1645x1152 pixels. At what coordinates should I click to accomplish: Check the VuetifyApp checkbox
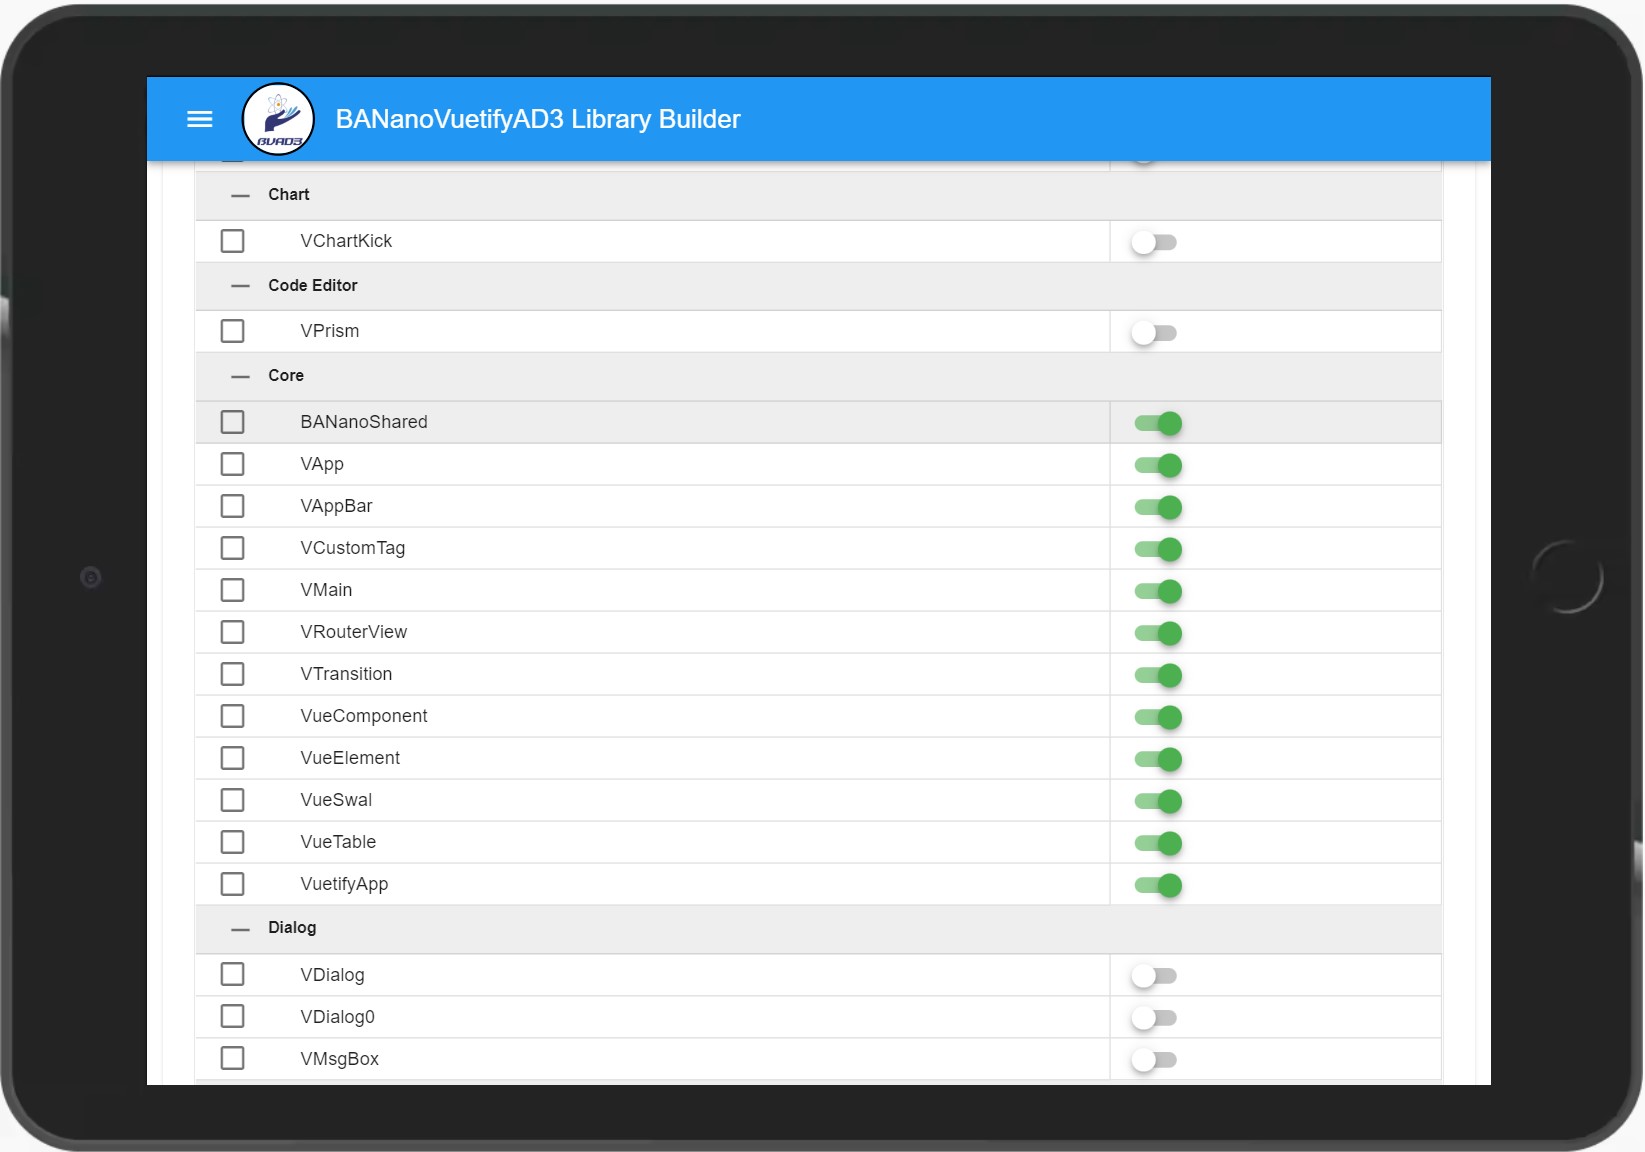click(233, 883)
